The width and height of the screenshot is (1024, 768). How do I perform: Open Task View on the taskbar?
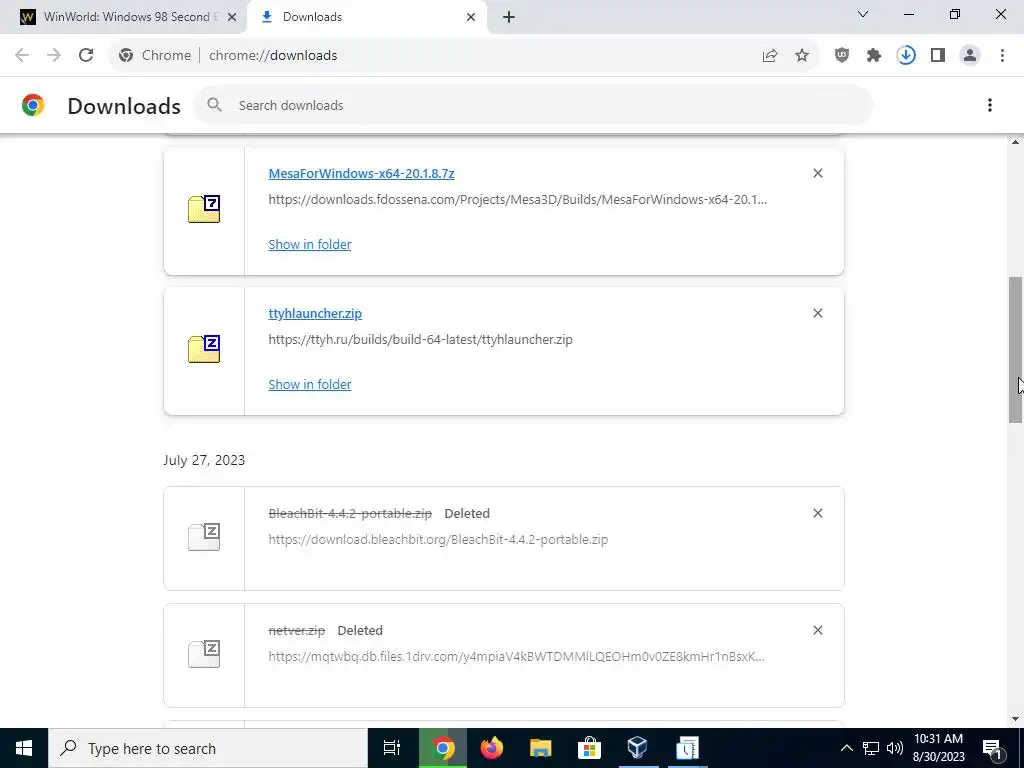click(x=391, y=748)
